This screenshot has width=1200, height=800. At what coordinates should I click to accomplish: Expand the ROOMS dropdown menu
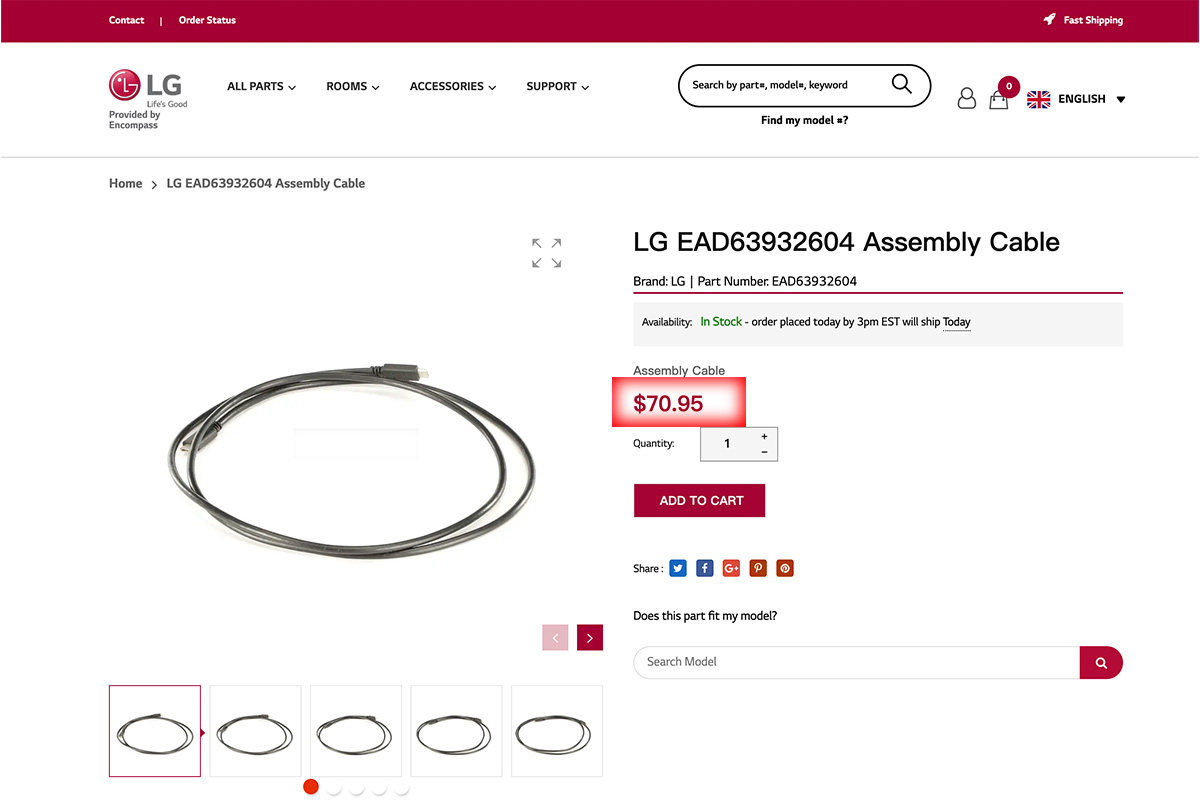[x=353, y=86]
